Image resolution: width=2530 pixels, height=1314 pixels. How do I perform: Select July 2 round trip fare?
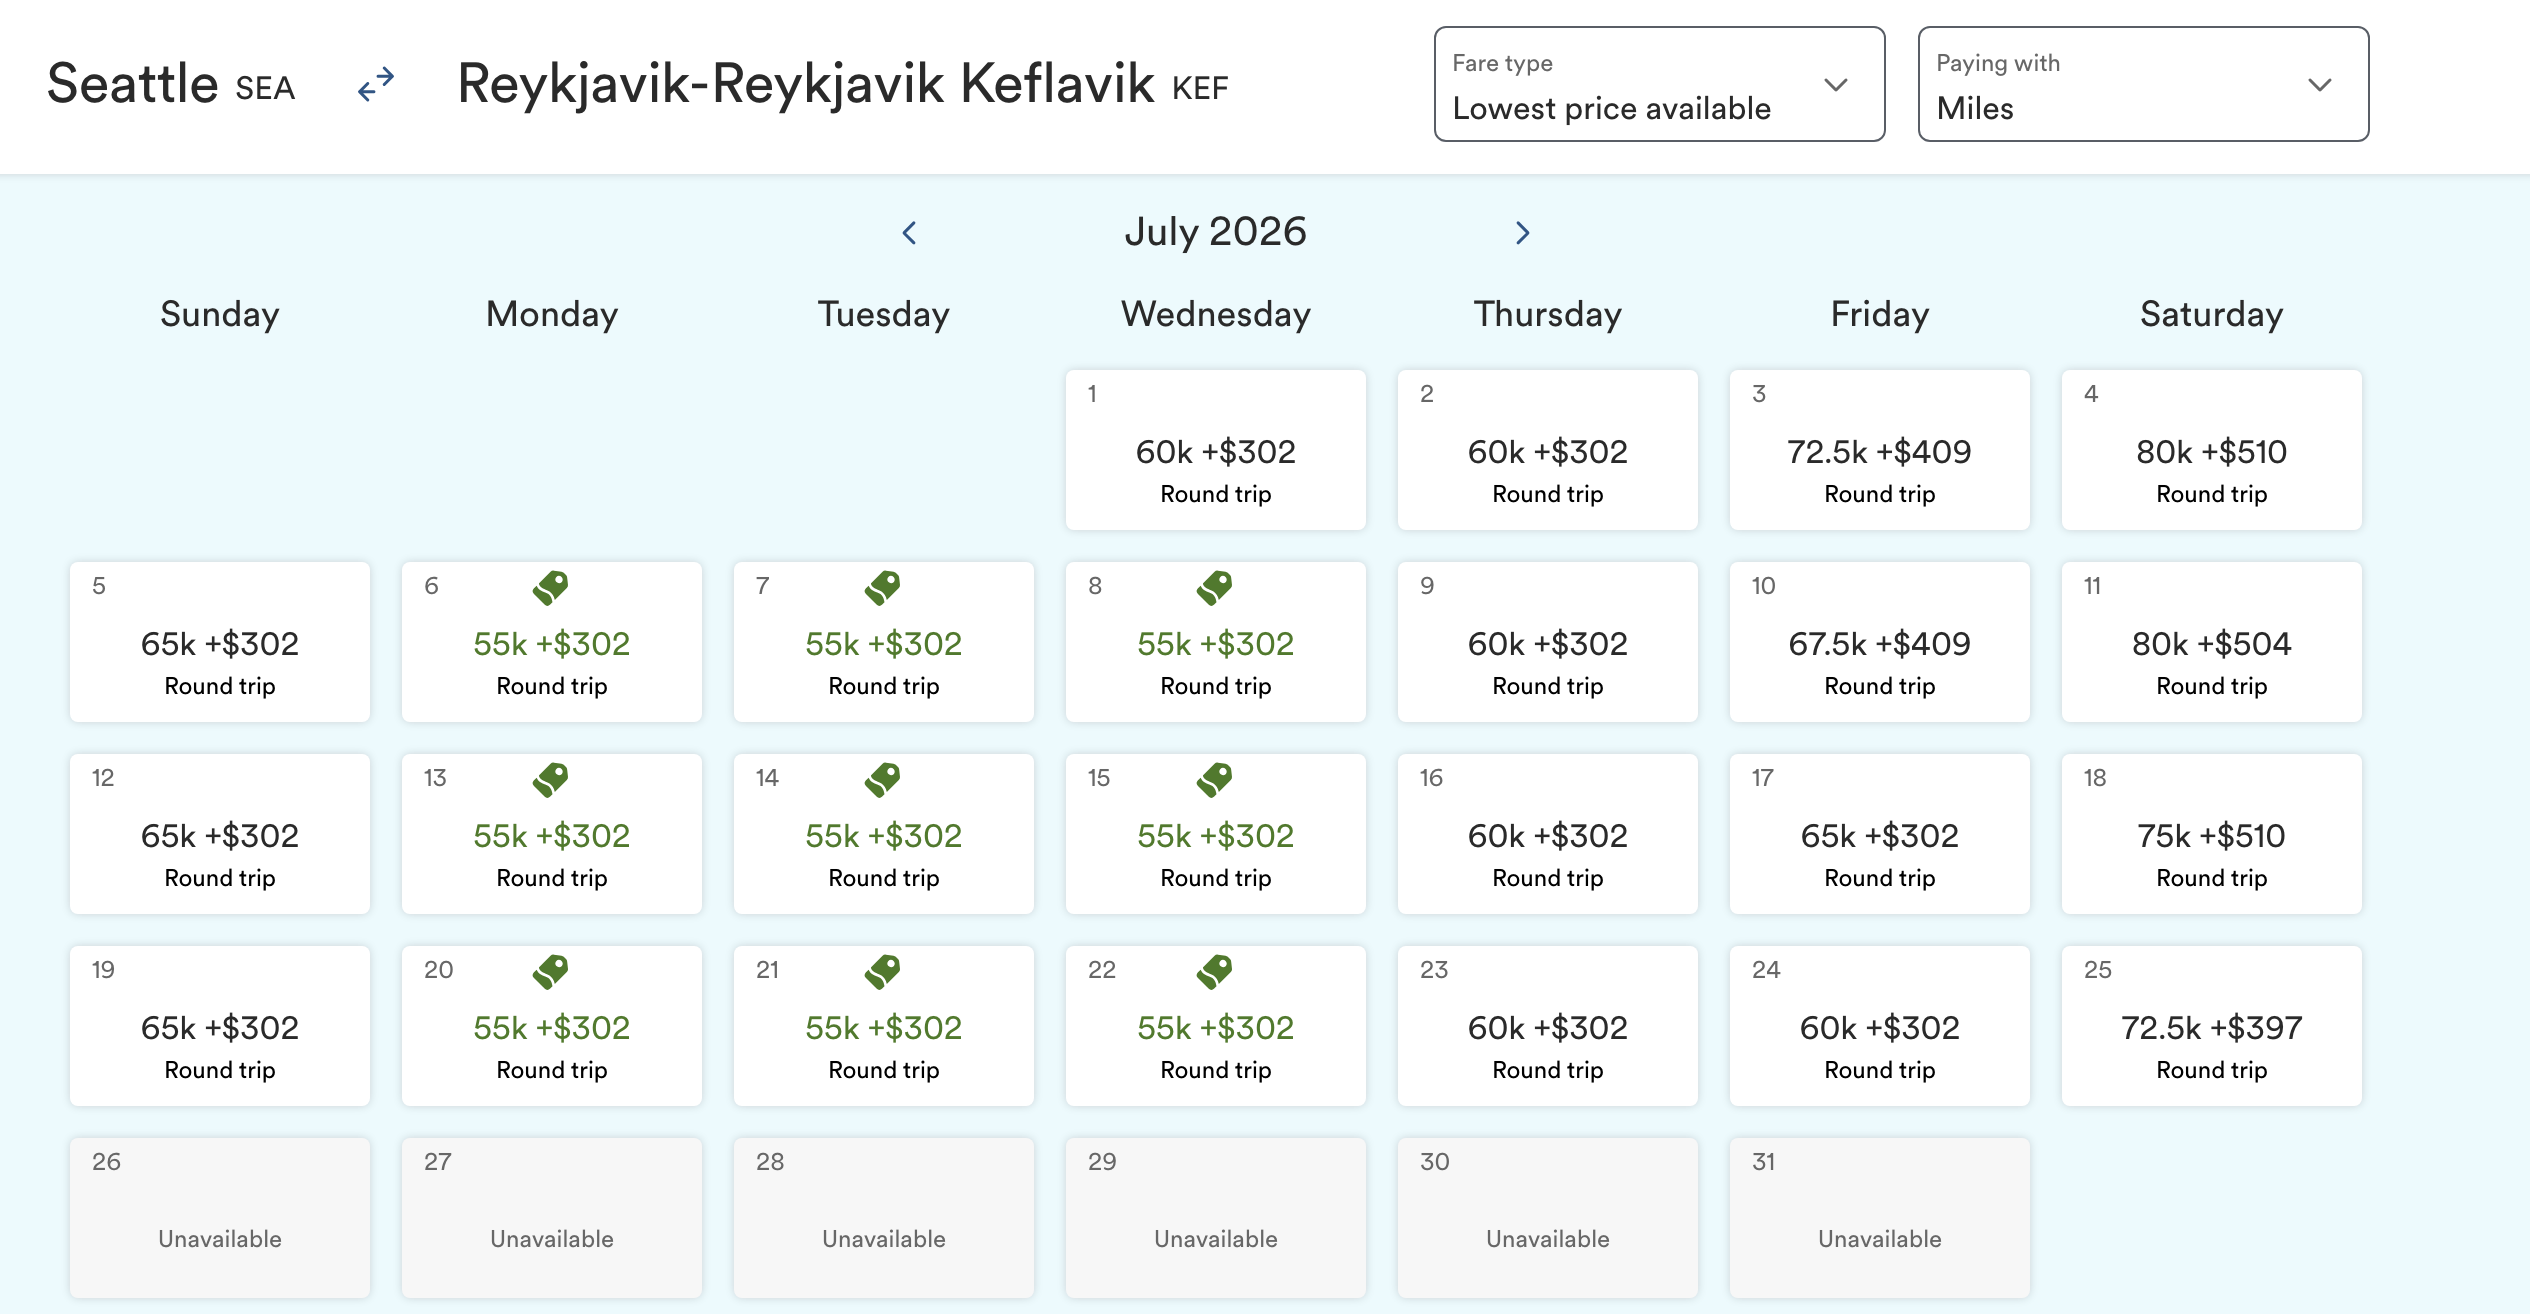click(1548, 450)
